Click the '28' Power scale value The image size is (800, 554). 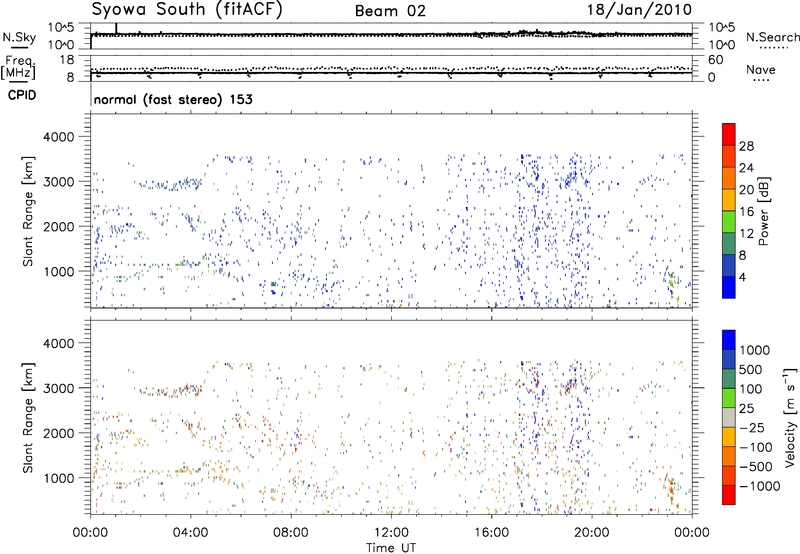pos(746,146)
